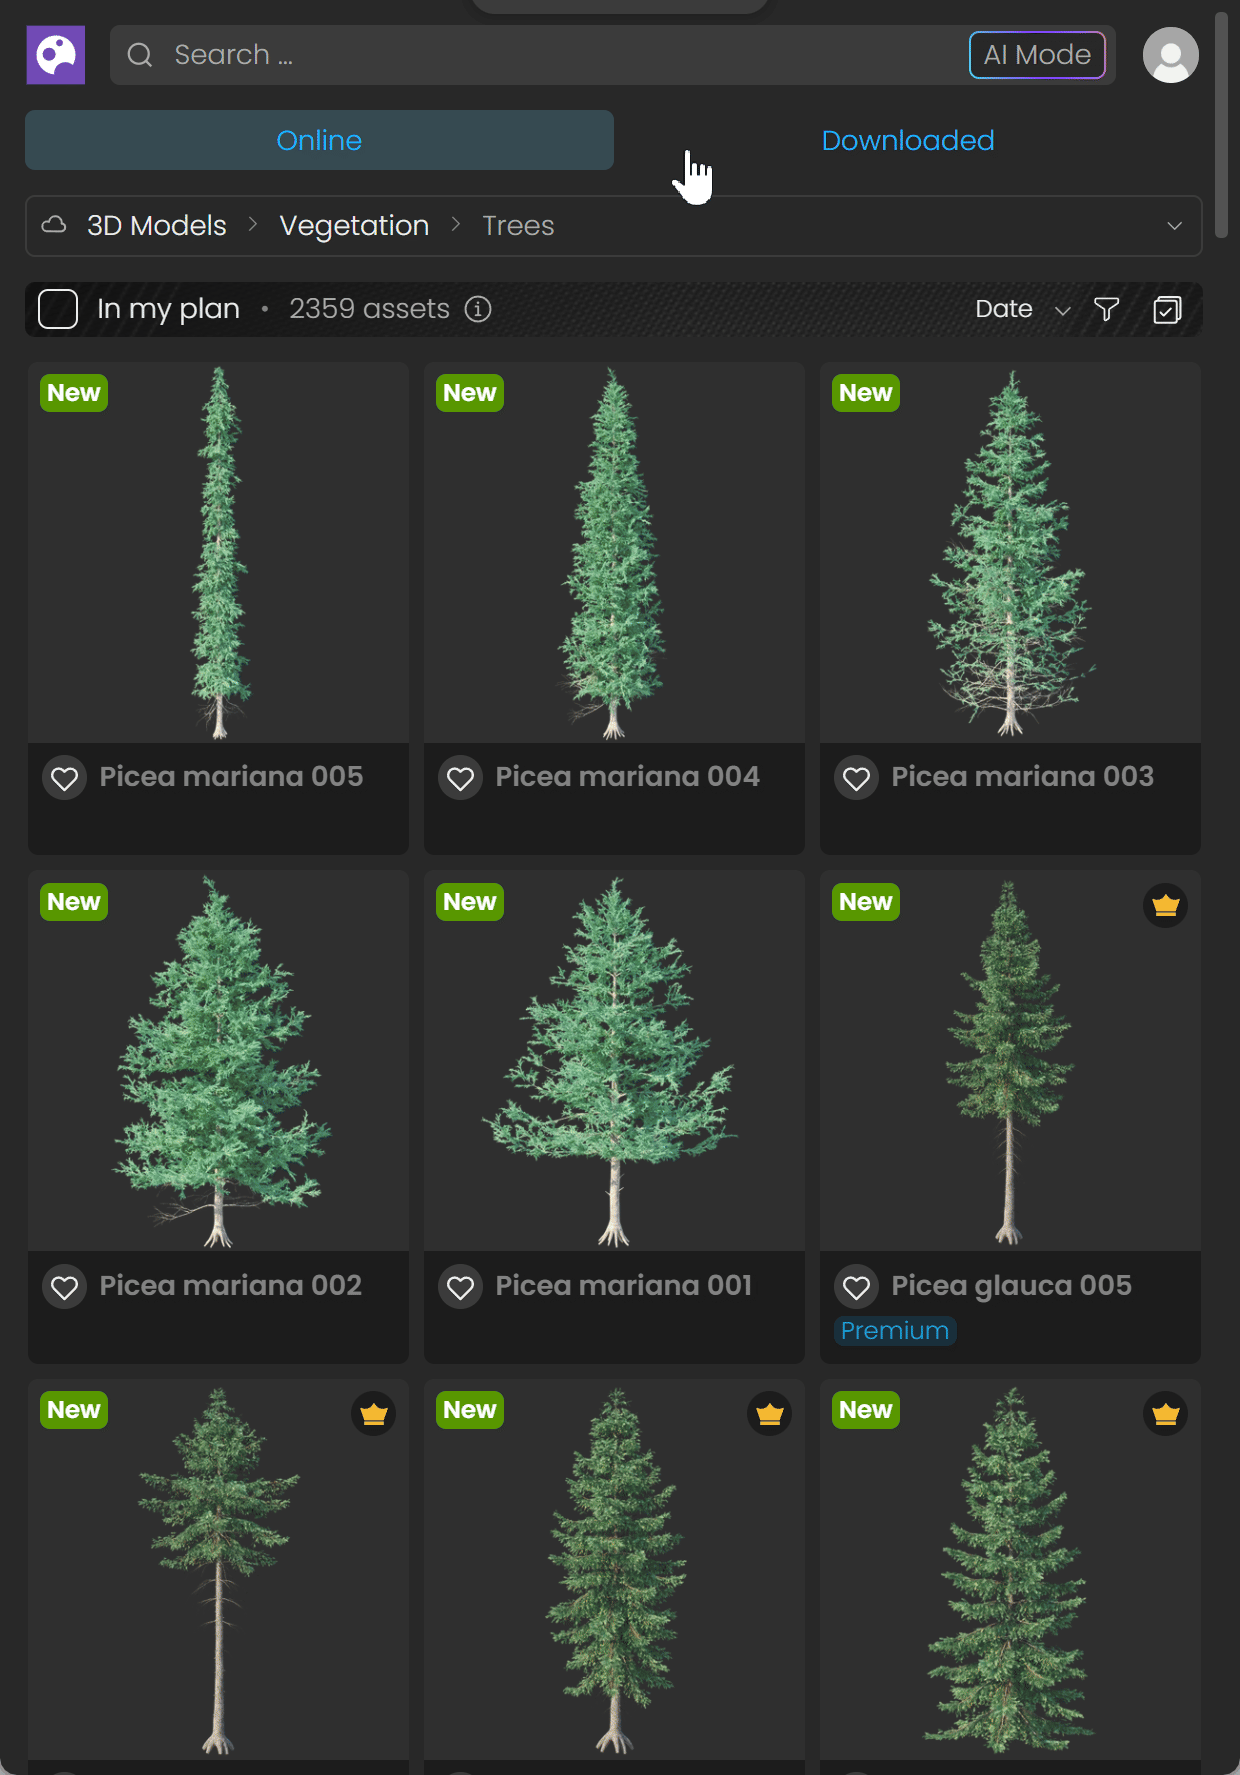
Task: Open the filter funnel icon
Action: 1106,310
